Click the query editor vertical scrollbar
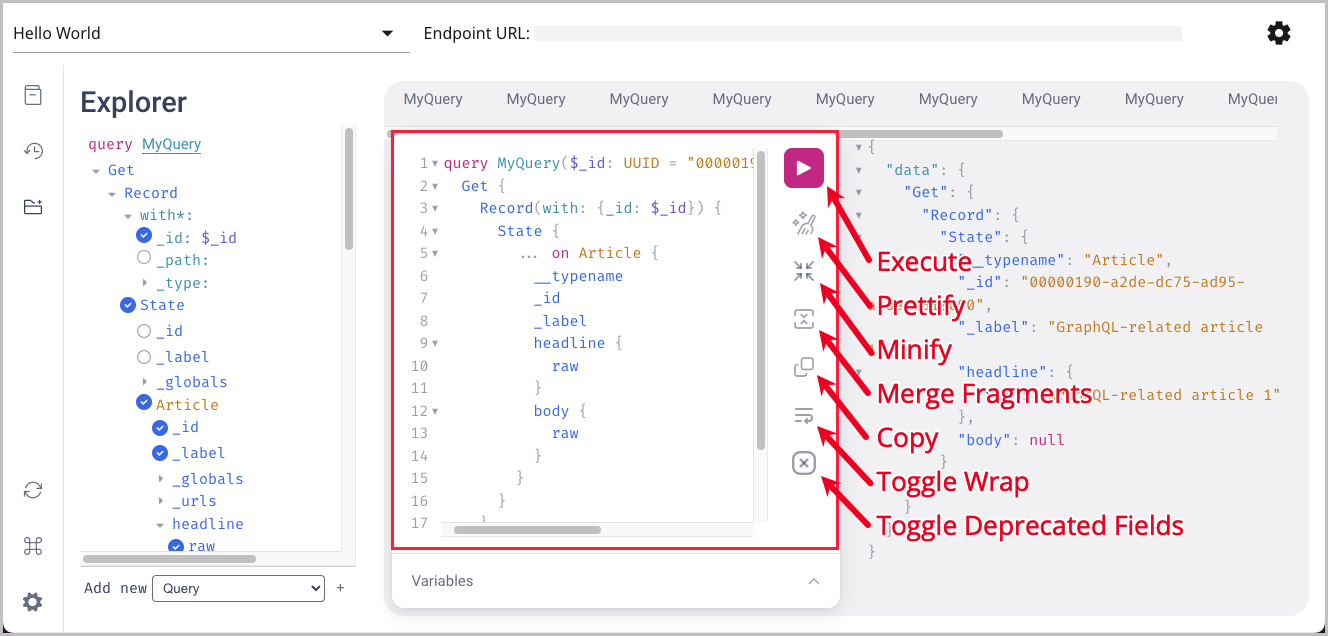The height and width of the screenshot is (636, 1328). (761, 300)
